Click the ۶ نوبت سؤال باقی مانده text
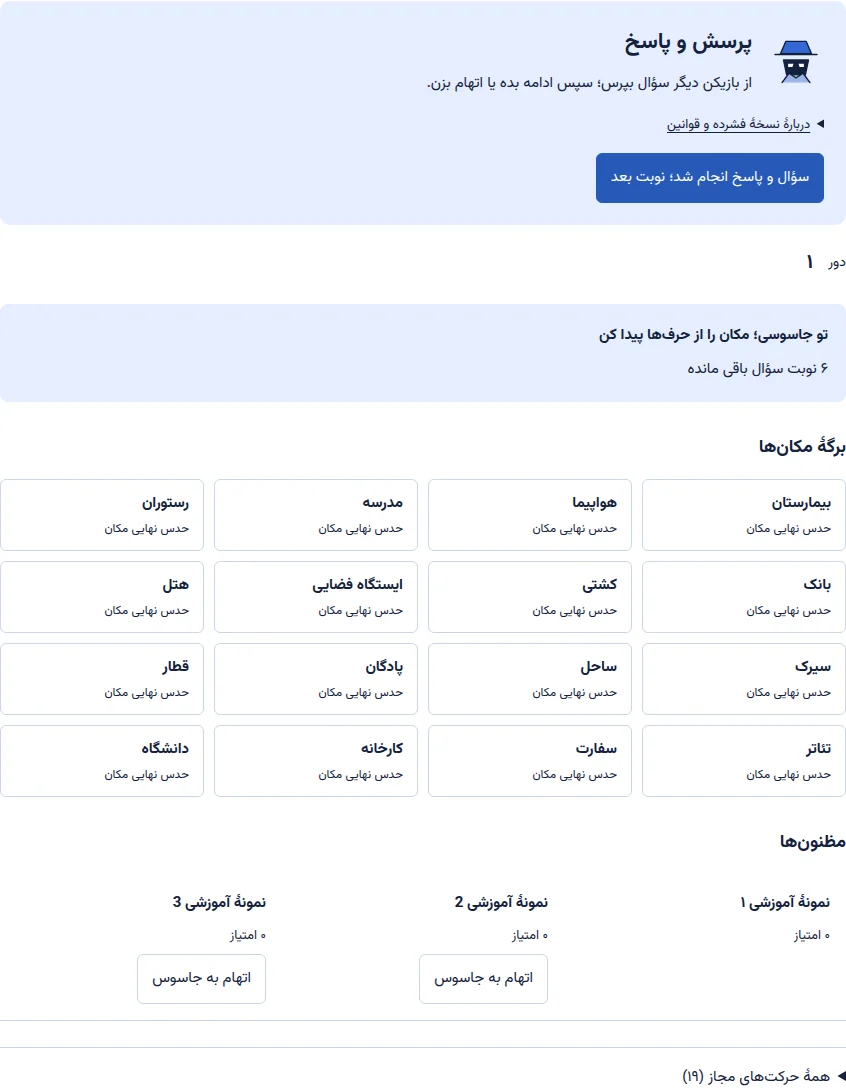 coord(758,368)
